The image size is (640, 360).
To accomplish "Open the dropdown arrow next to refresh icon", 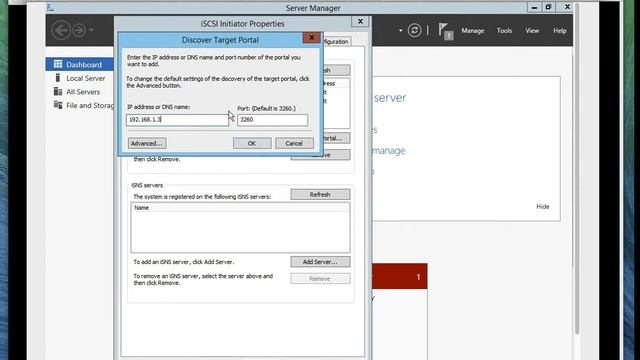I will pos(400,31).
